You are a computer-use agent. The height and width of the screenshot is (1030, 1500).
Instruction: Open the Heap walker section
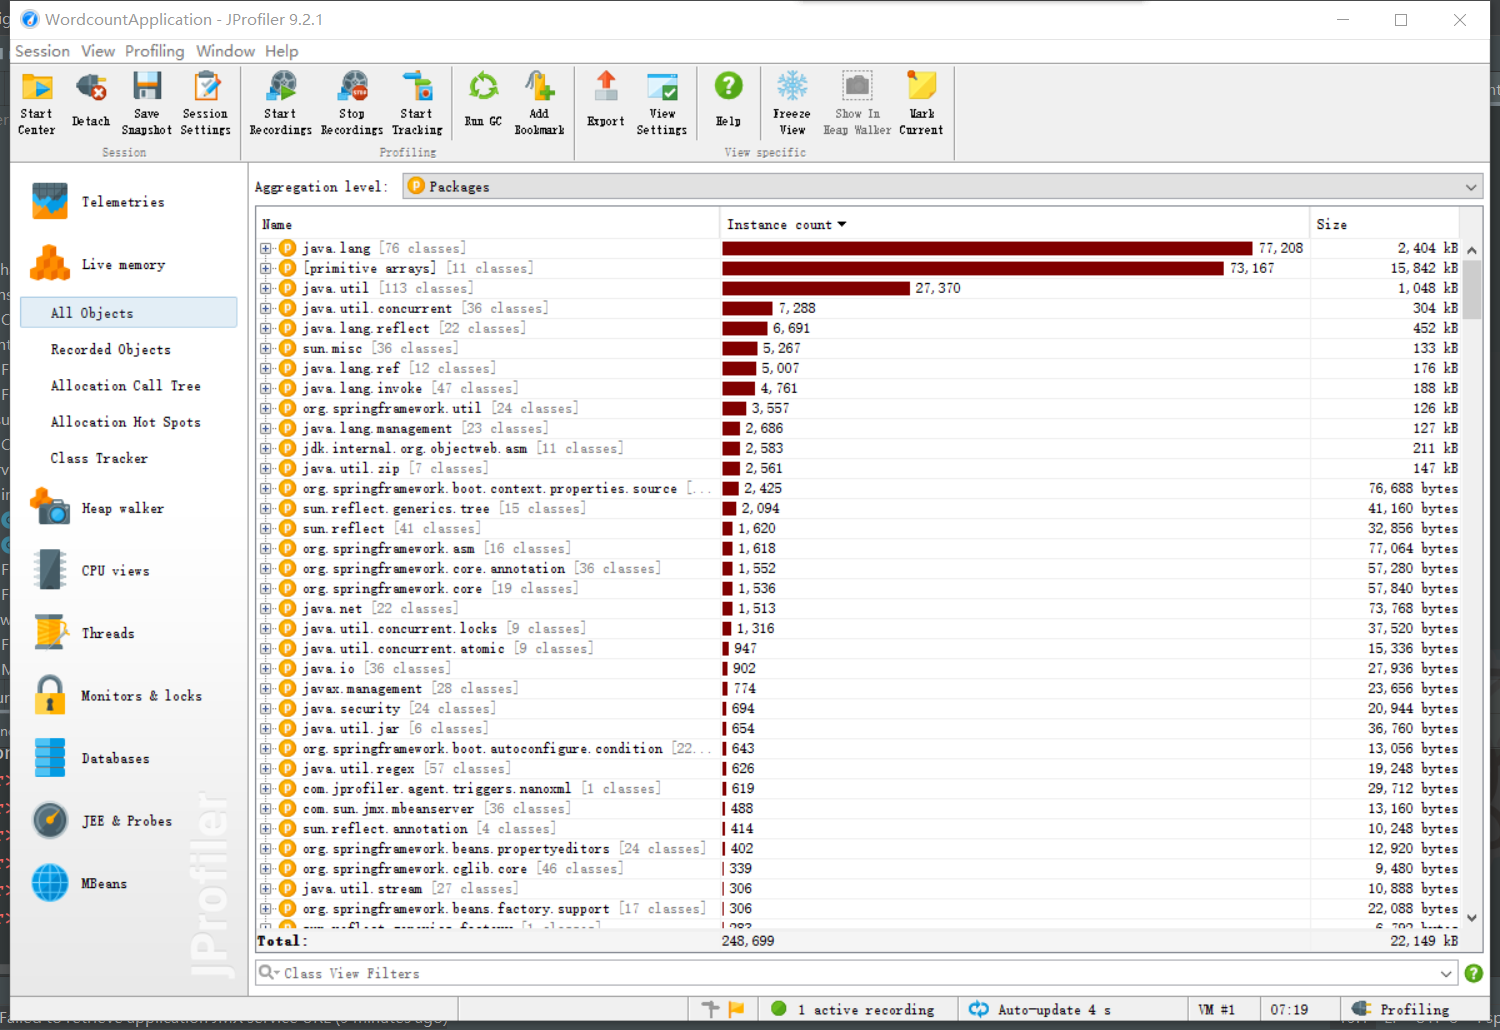tap(124, 508)
